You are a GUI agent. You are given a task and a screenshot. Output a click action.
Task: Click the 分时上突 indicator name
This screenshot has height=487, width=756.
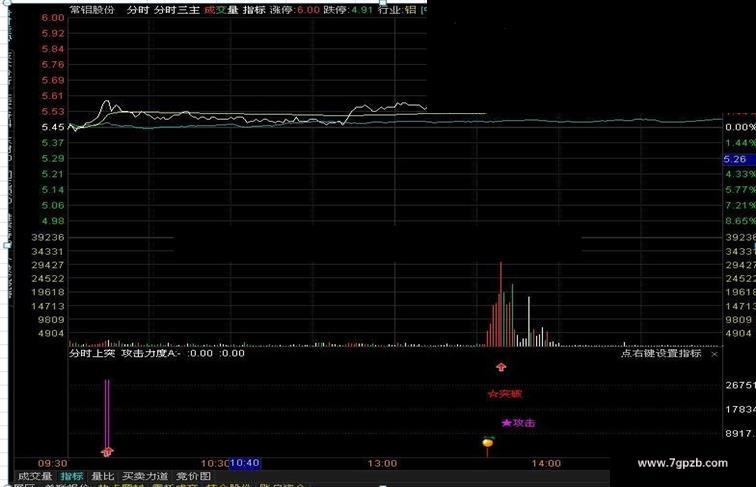(x=92, y=353)
